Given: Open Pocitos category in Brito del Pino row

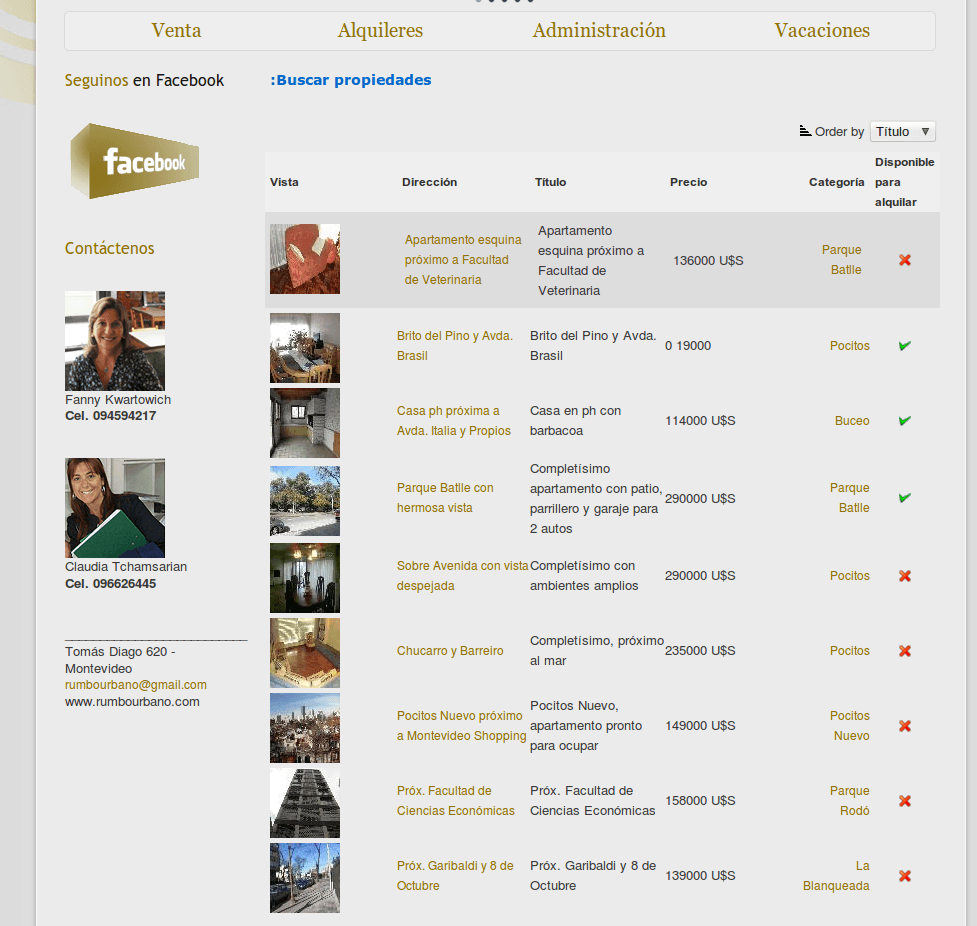Looking at the screenshot, I should (849, 346).
